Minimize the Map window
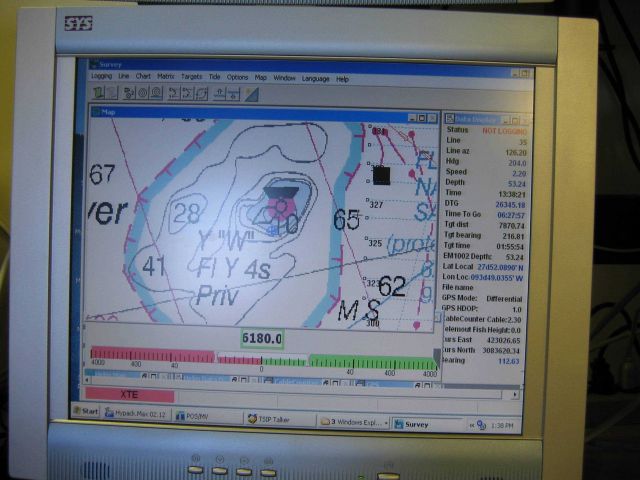 click(x=413, y=118)
